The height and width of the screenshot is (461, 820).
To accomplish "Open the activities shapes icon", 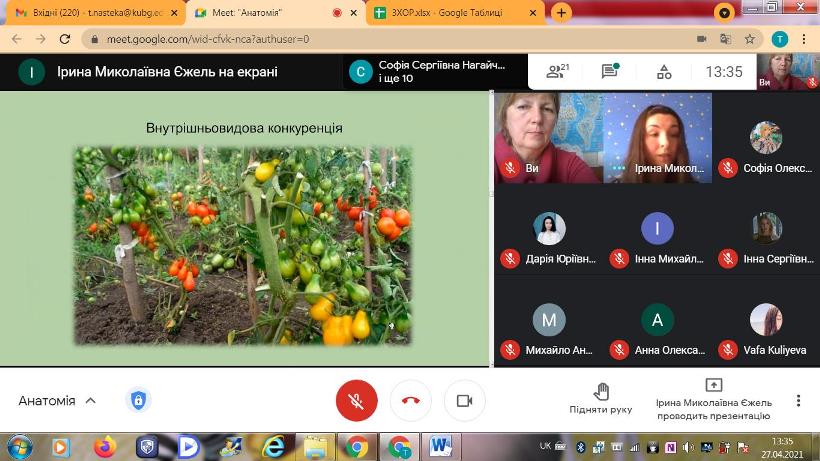I will 663,72.
